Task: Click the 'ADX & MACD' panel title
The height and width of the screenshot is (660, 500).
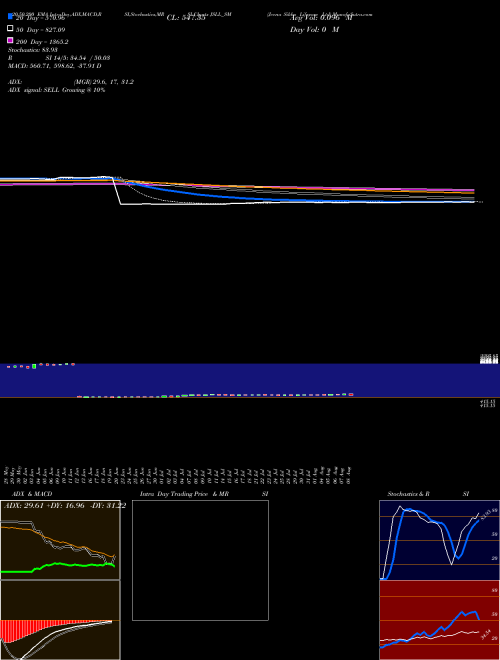Action: [32, 494]
